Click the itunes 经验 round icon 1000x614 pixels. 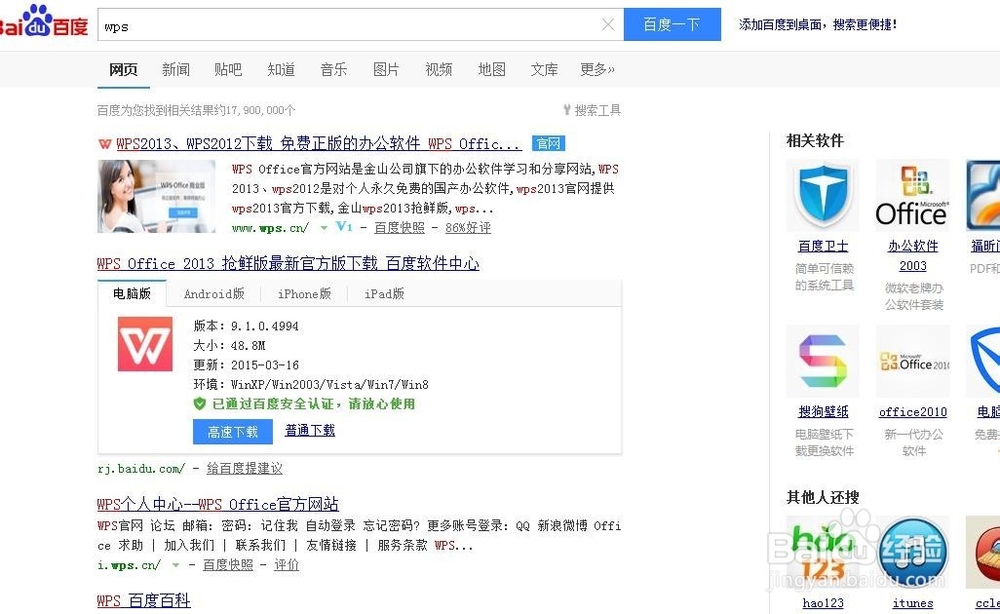point(913,552)
